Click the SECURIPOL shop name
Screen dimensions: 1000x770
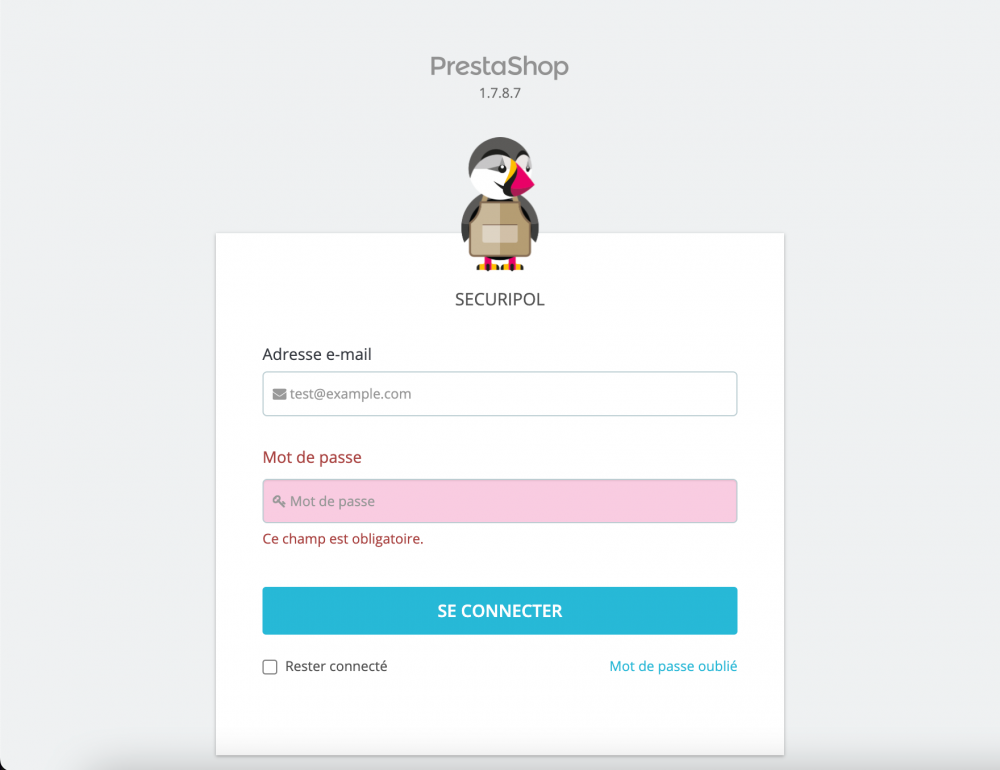tap(500, 299)
